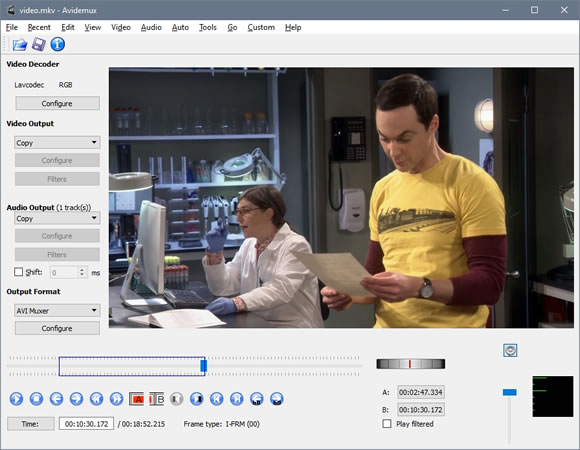This screenshot has height=450, width=580.
Task: Open the Recent menu
Action: click(x=39, y=27)
